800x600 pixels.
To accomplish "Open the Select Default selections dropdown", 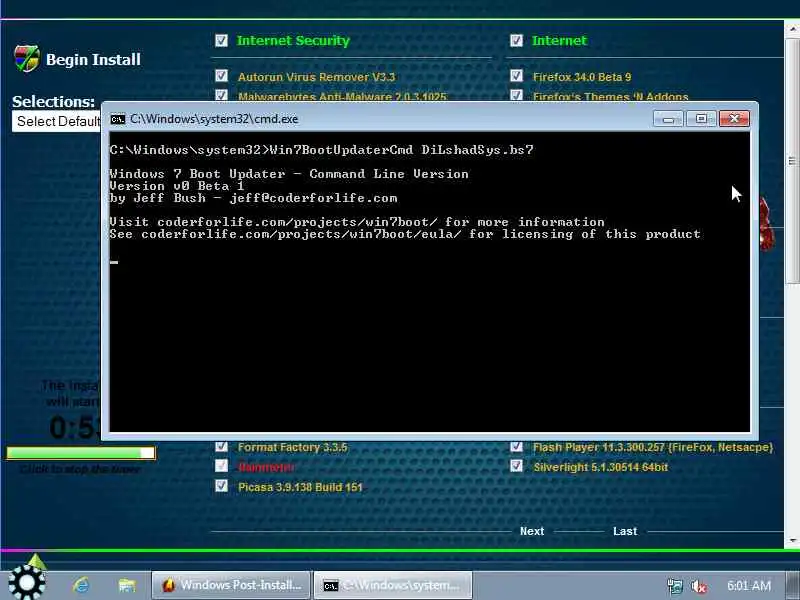I will click(57, 121).
